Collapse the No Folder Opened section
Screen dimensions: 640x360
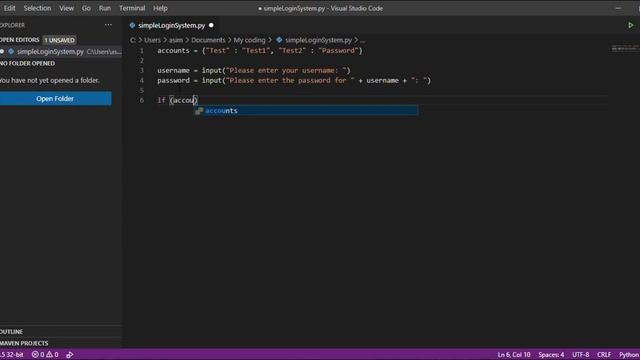[27, 63]
